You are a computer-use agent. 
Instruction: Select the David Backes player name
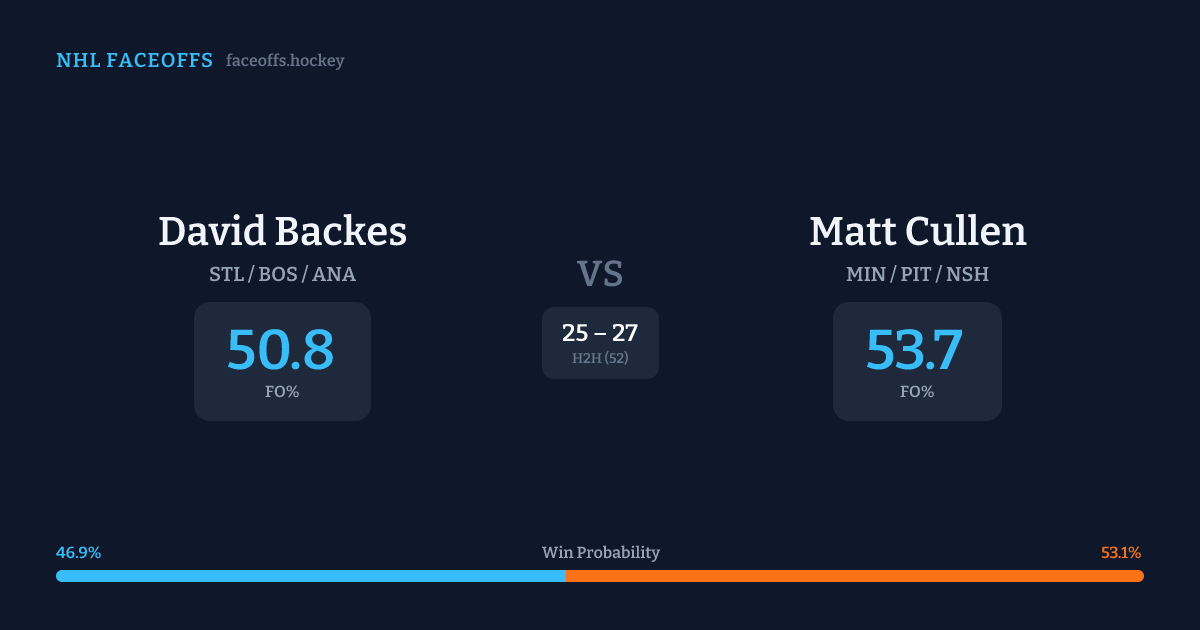[x=282, y=232]
